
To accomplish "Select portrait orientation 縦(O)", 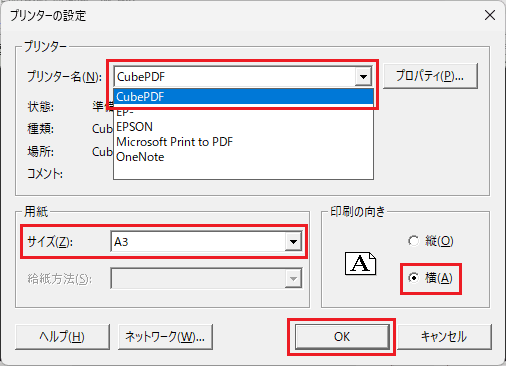I will click(431, 241).
